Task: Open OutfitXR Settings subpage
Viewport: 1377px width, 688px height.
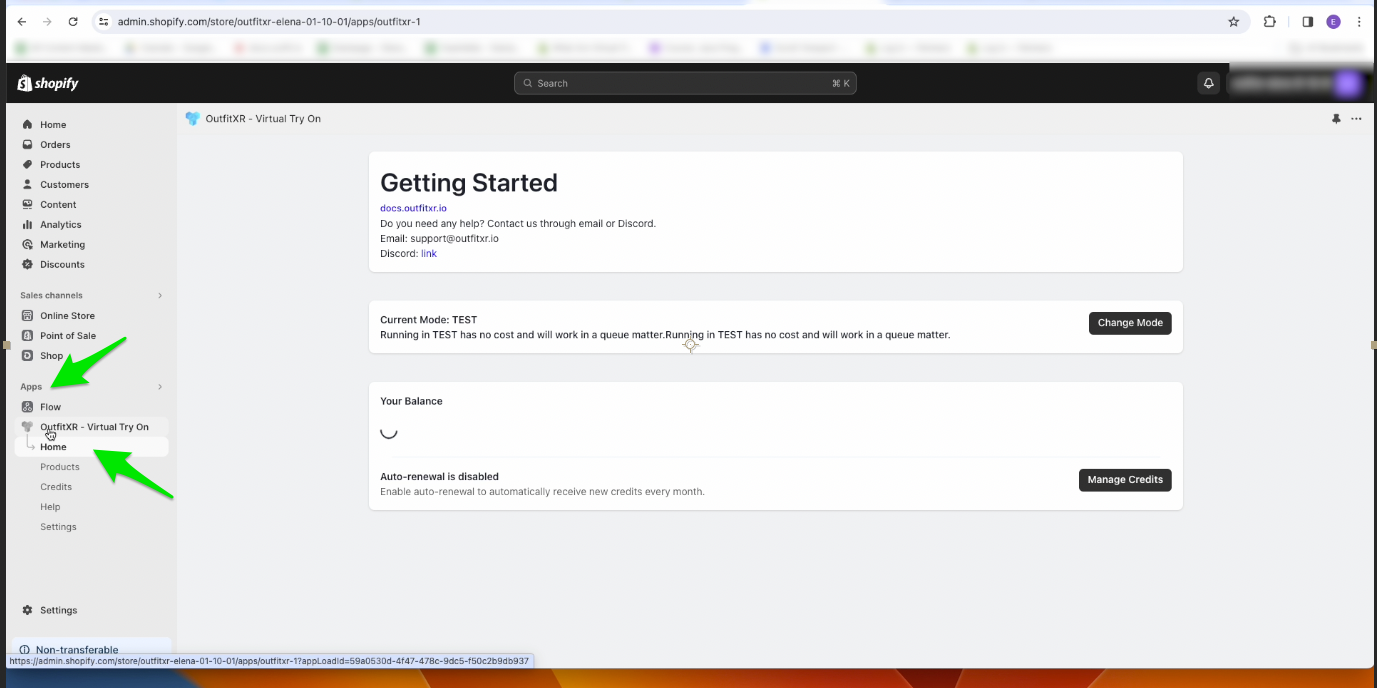Action: tap(58, 527)
